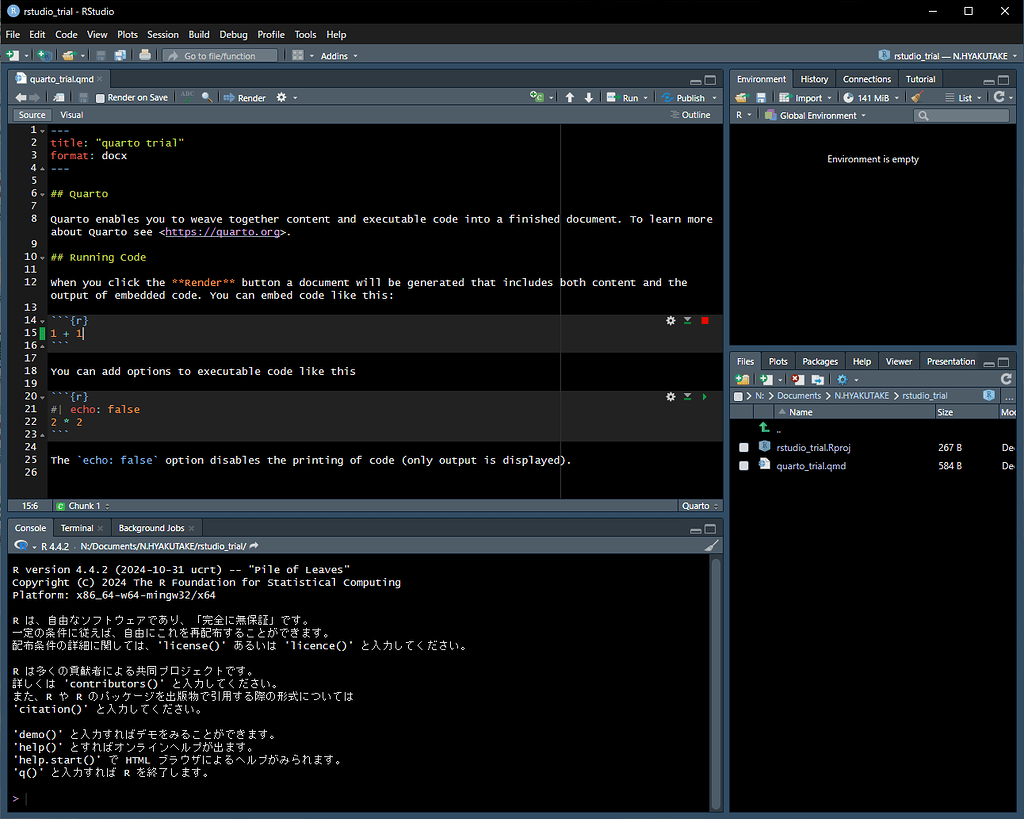Click the Rename file icon in Files pane
Image resolution: width=1024 pixels, height=819 pixels.
(817, 379)
